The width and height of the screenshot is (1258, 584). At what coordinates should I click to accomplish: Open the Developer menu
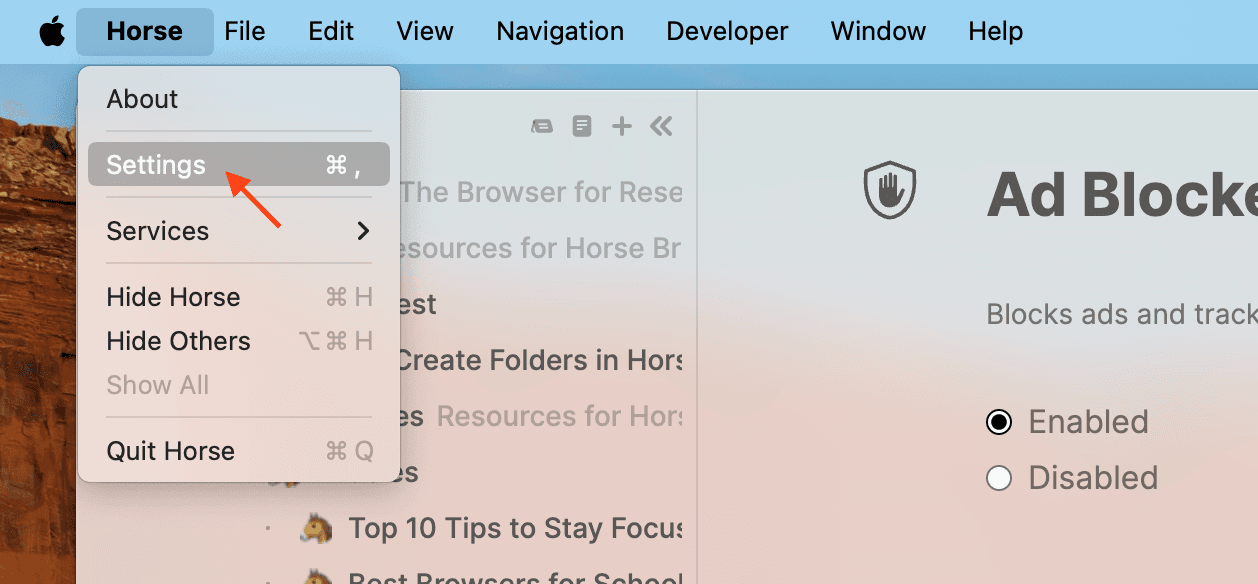click(727, 31)
